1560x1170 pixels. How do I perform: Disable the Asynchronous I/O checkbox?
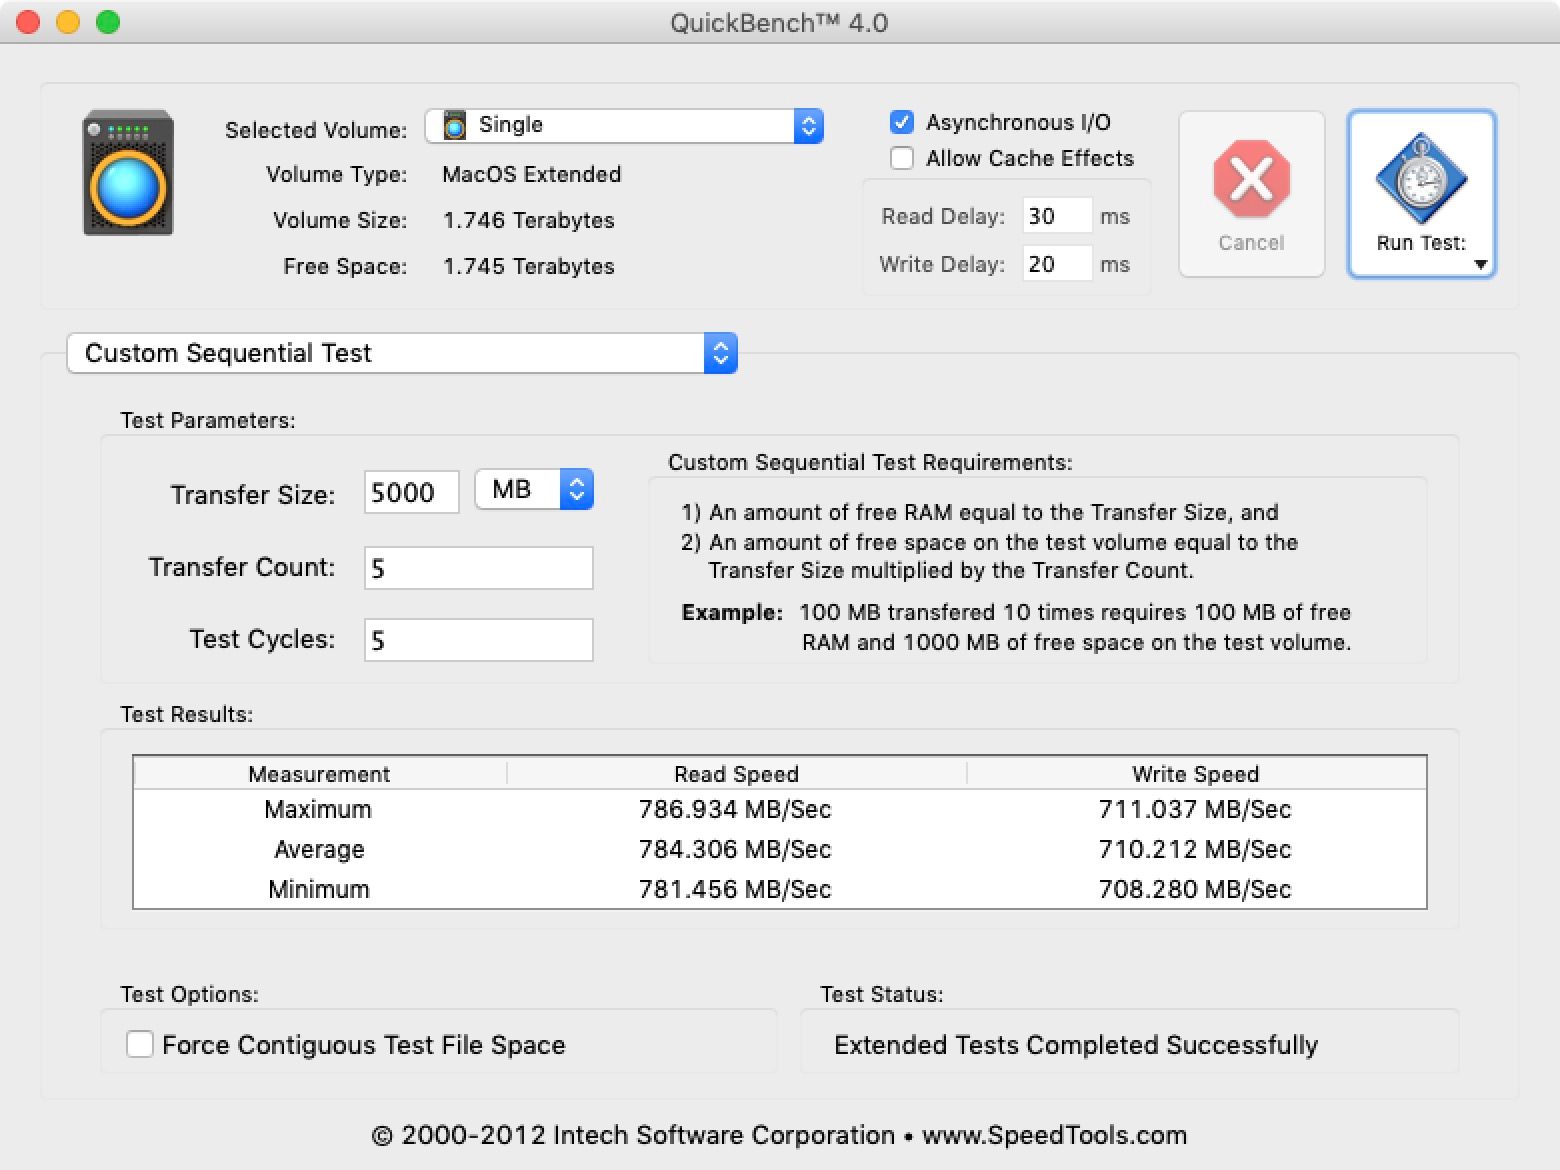point(901,122)
